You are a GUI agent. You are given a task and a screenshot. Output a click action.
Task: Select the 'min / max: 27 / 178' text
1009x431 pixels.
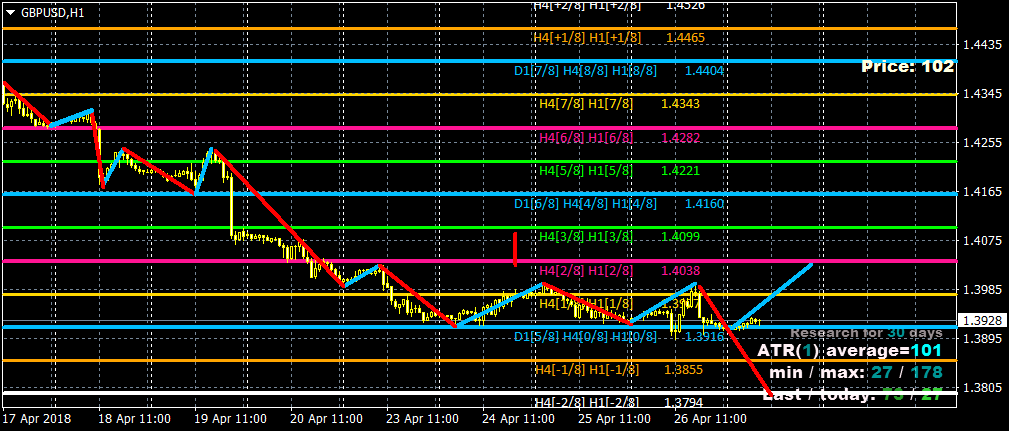856,372
